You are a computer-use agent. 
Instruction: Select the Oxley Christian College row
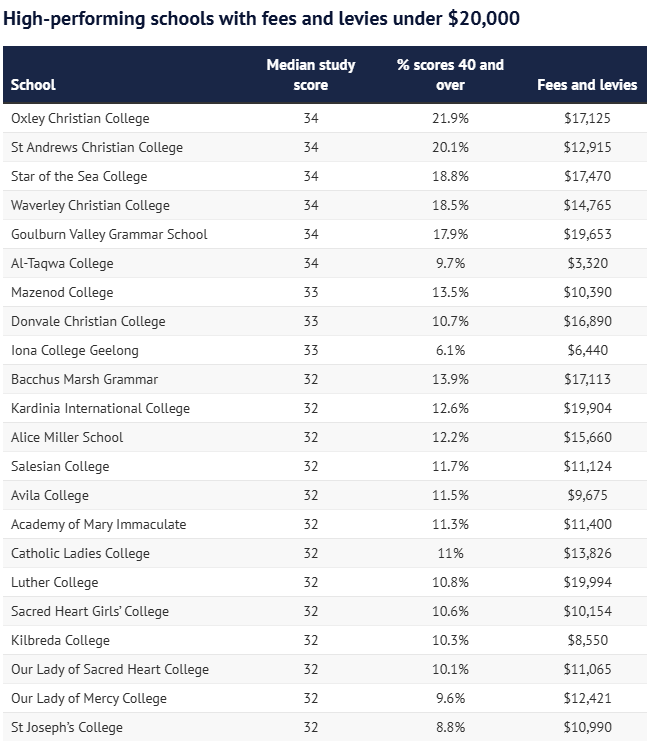(x=325, y=118)
